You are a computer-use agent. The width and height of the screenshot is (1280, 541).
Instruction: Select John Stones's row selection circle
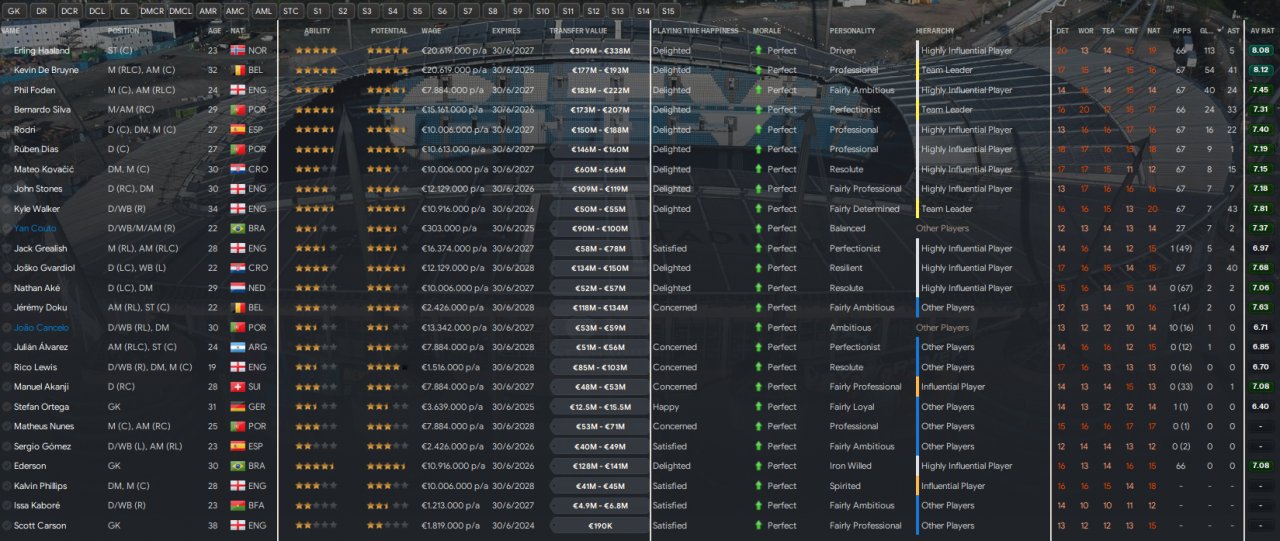click(7, 189)
